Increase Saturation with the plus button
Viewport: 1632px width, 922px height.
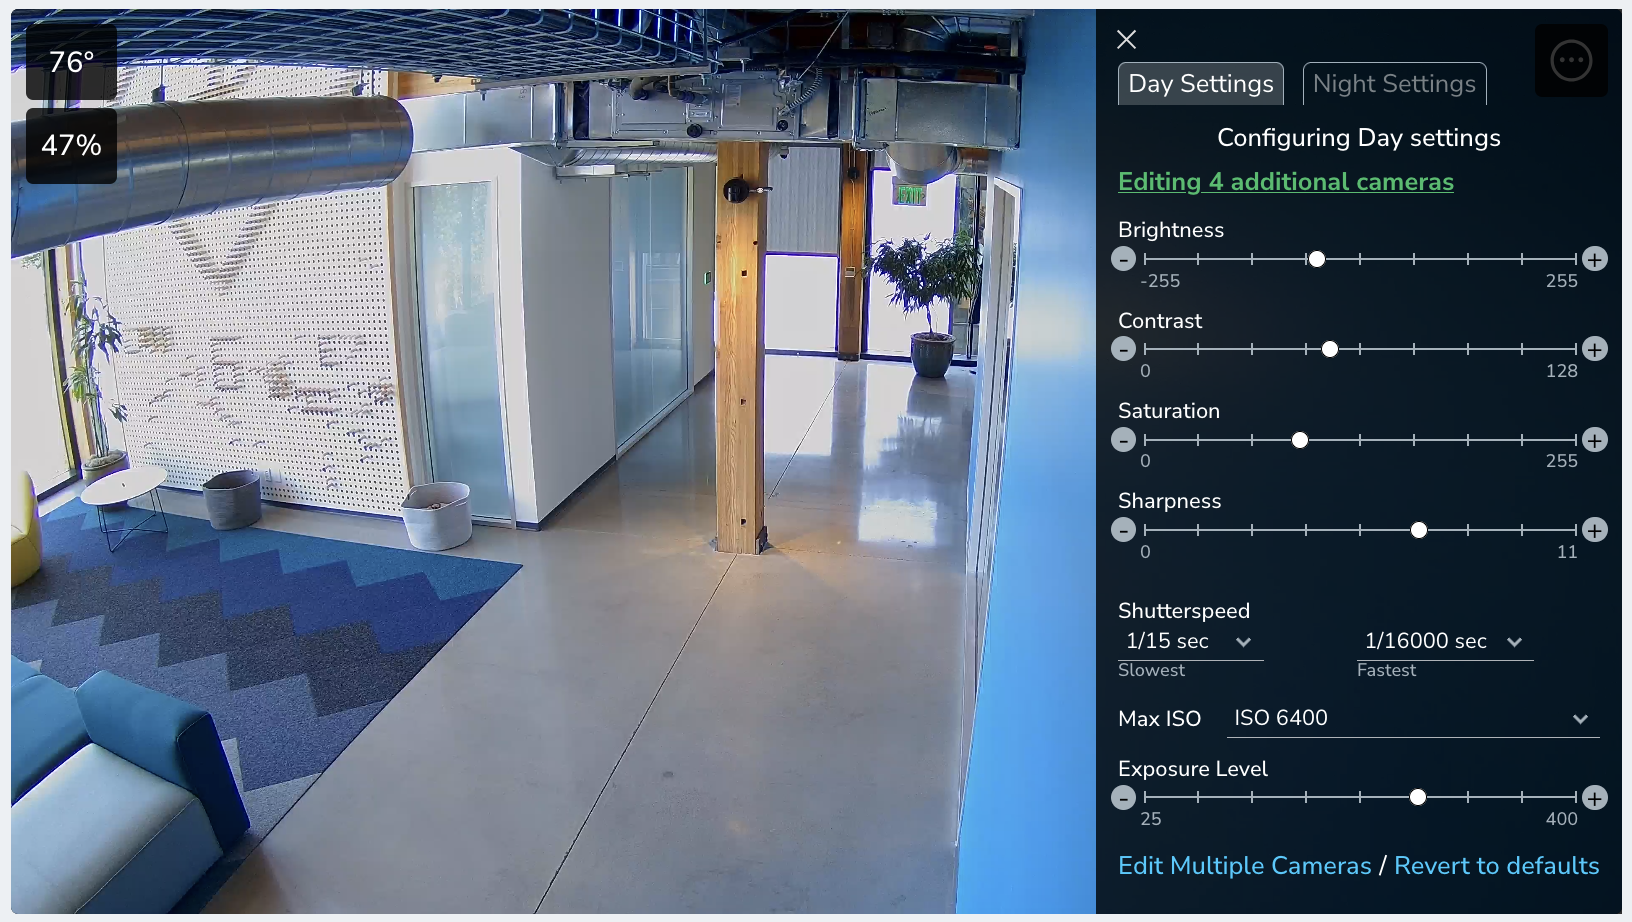click(1595, 440)
